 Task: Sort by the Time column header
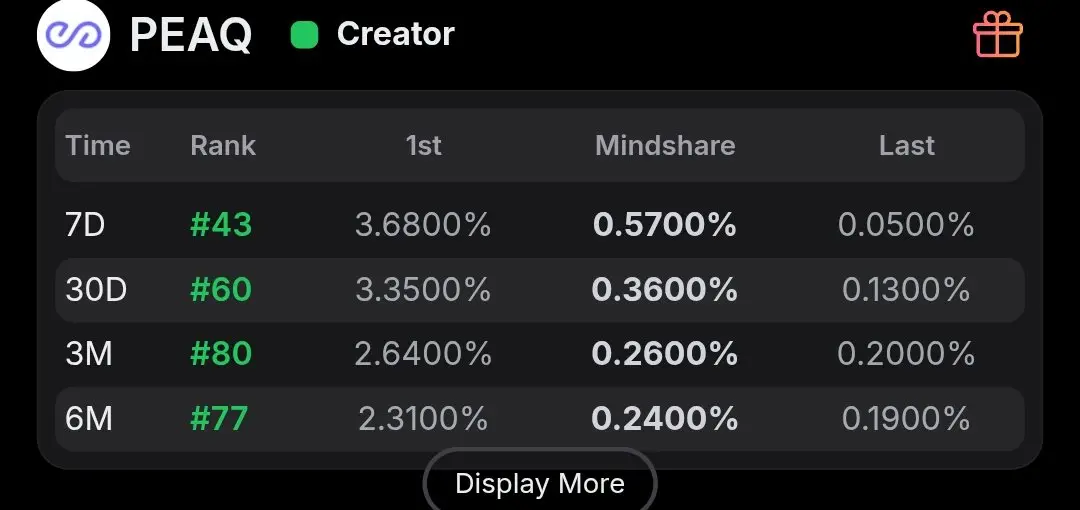click(x=98, y=145)
